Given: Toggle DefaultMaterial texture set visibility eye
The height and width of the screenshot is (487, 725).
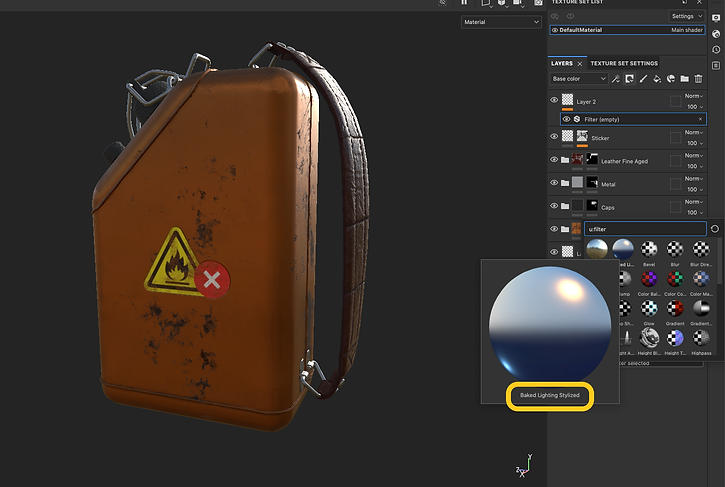Looking at the screenshot, I should point(555,30).
